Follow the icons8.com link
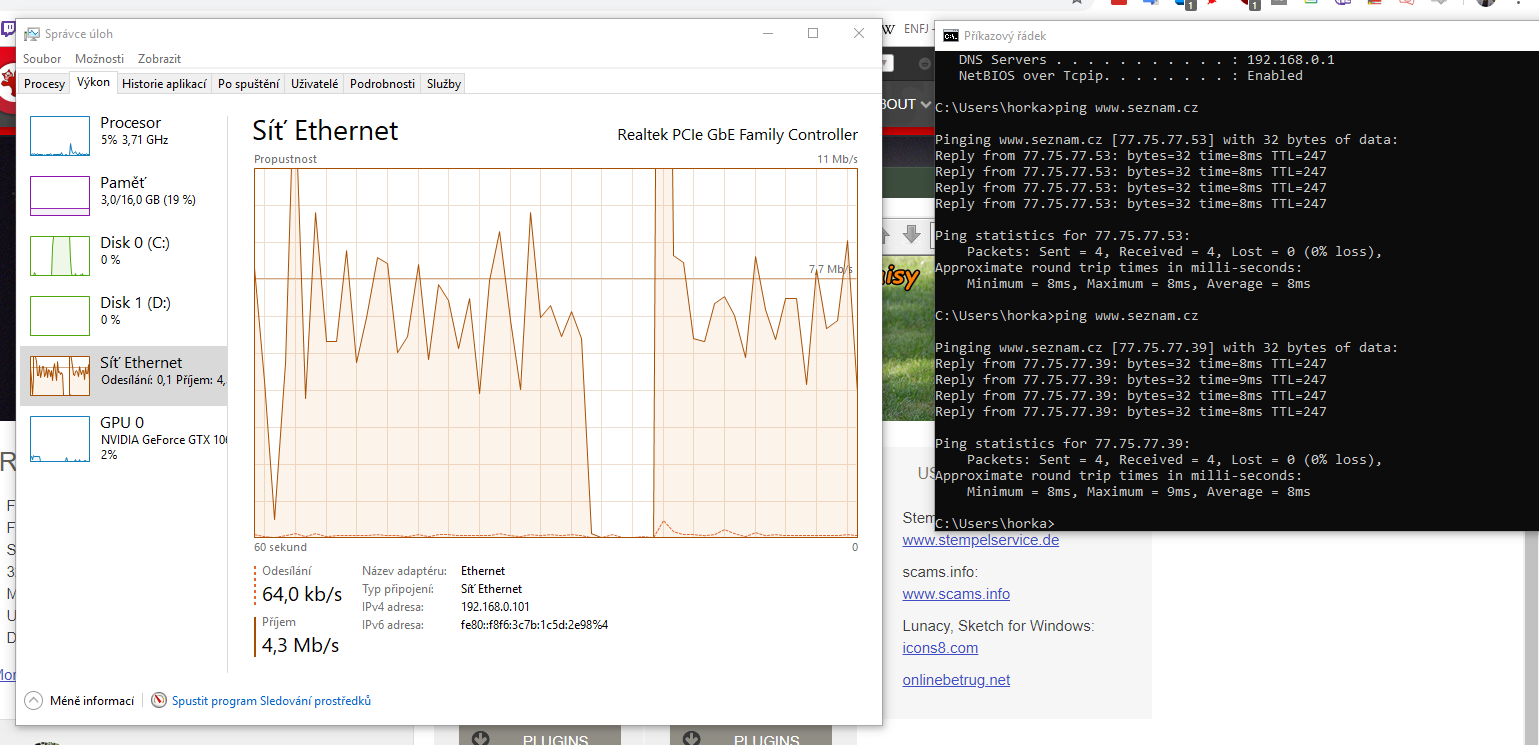Image resolution: width=1539 pixels, height=745 pixels. (940, 648)
